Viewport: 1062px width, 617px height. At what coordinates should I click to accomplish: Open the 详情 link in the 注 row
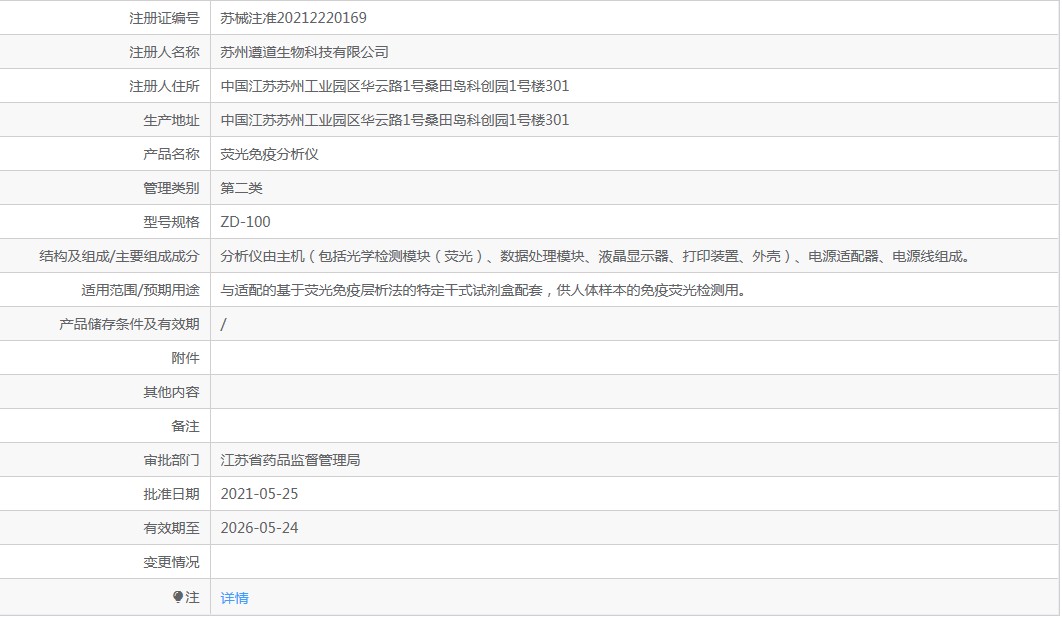pyautogui.click(x=234, y=598)
